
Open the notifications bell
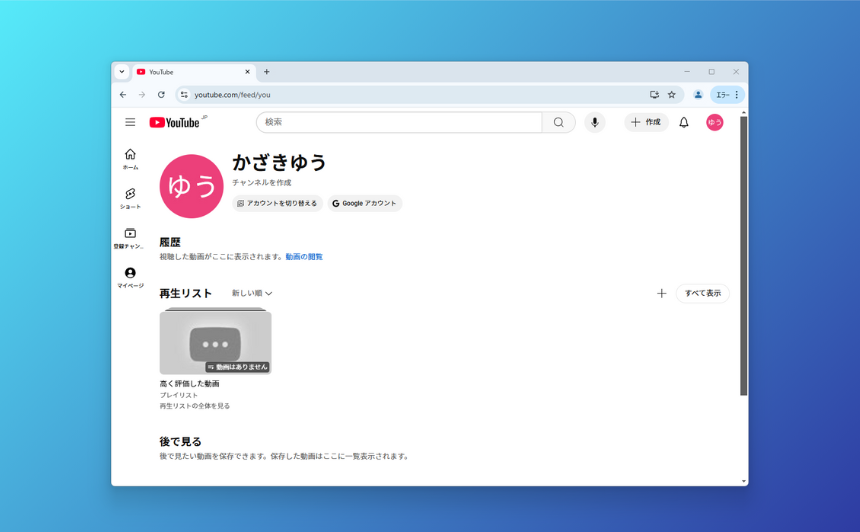[684, 122]
